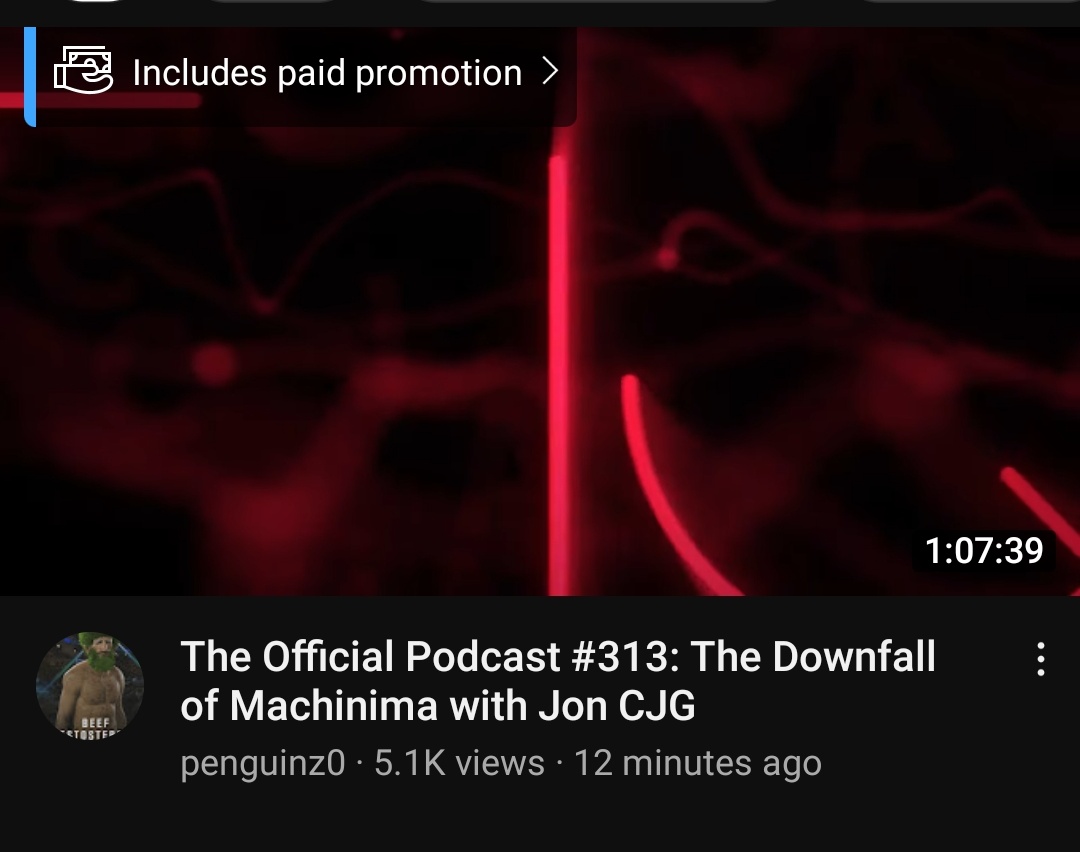Click the penguinz0 channel name text

262,763
